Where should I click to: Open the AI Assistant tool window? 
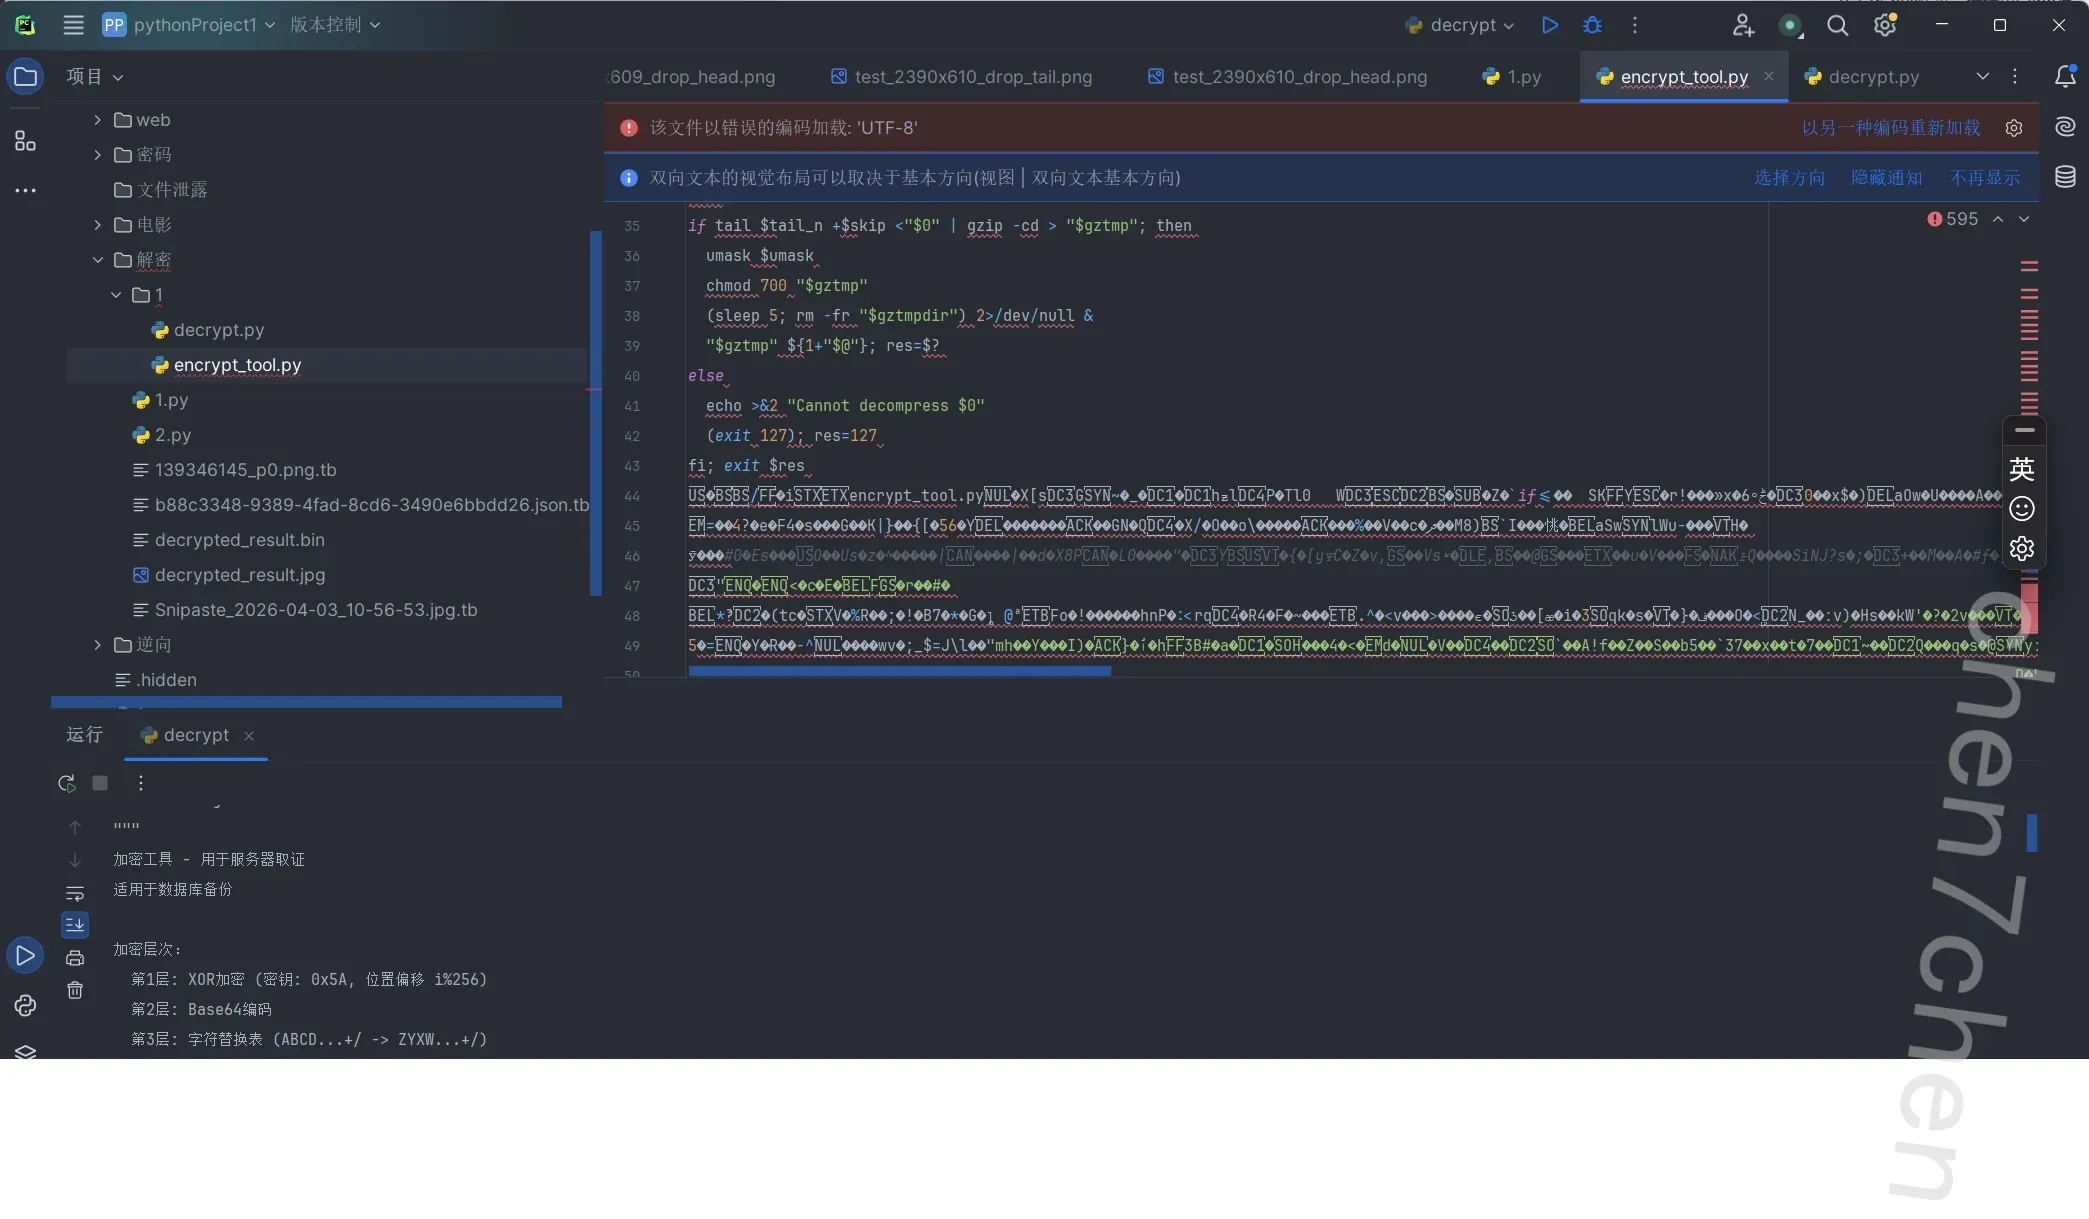point(2065,127)
